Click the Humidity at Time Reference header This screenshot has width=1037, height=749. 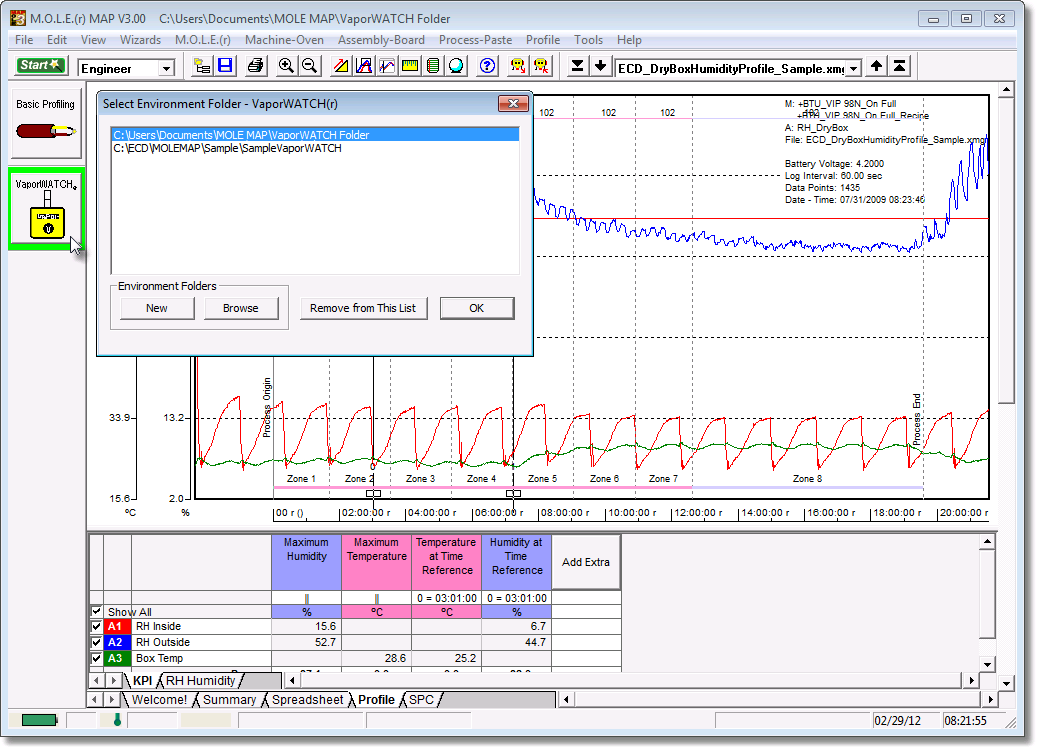(x=517, y=562)
